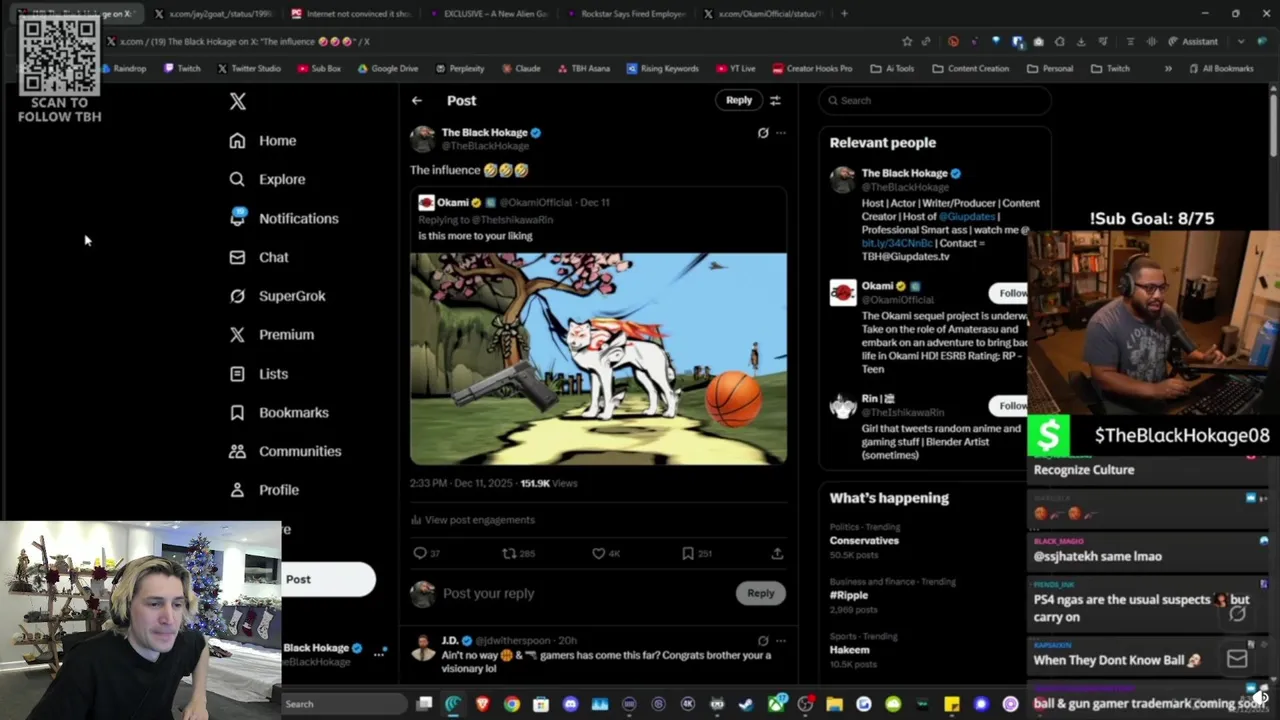1280x720 pixels.
Task: Go to Home in X sidebar
Action: 263,141
